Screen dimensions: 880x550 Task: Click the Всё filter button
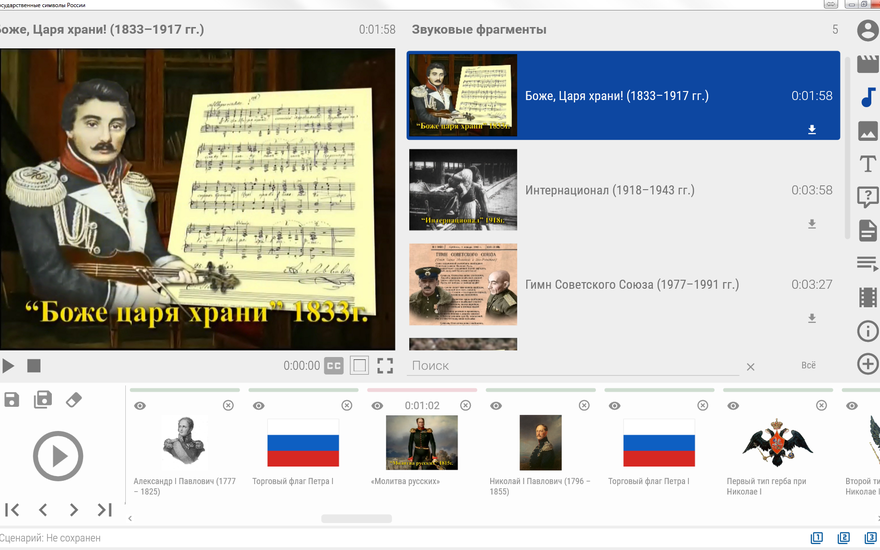[808, 365]
